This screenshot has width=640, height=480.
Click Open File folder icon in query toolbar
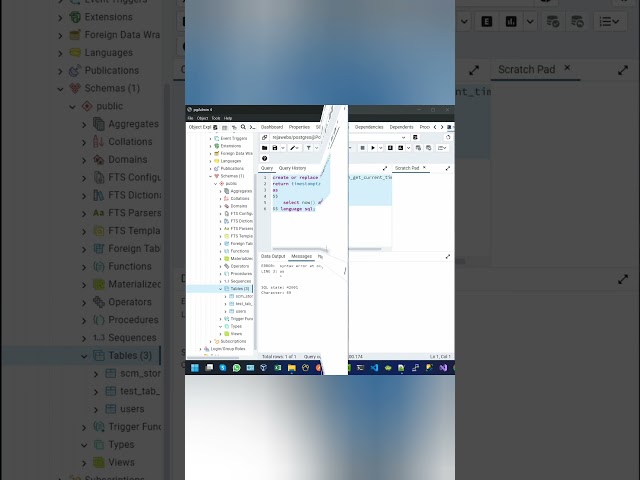pos(264,148)
